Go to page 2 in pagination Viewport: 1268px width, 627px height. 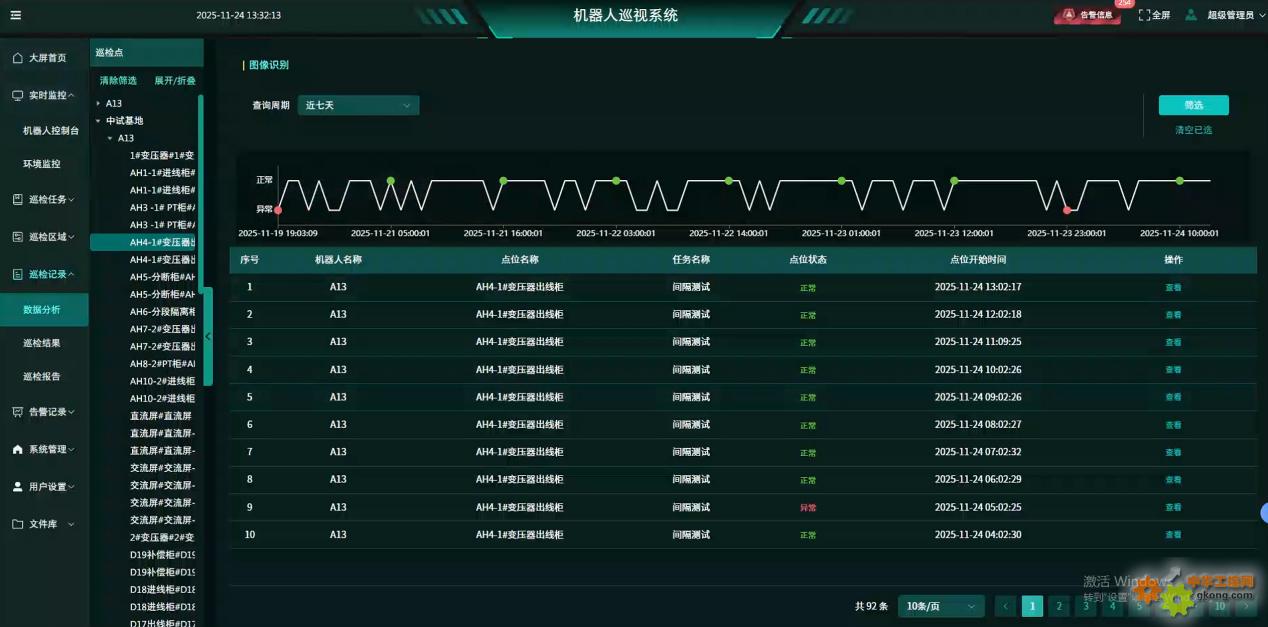tap(1059, 606)
